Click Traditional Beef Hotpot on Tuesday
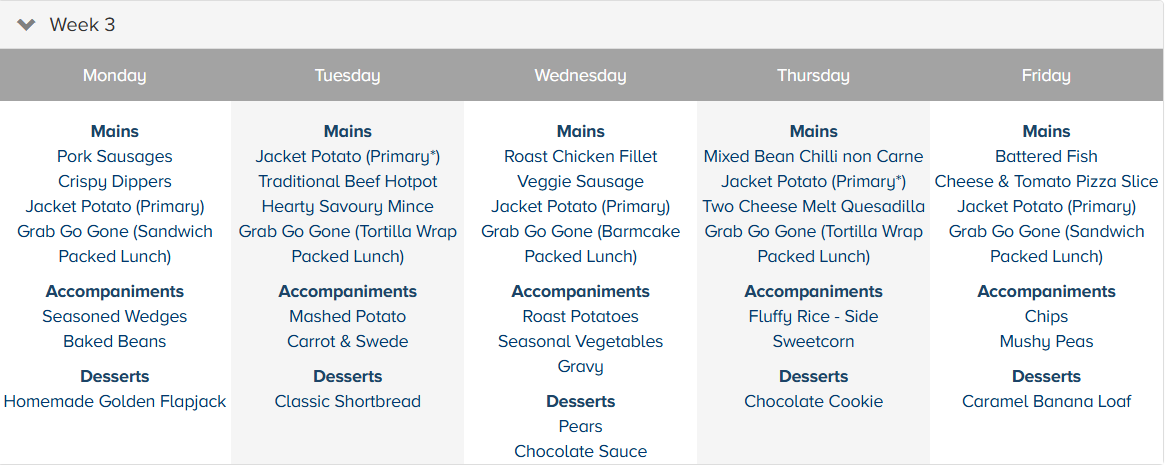This screenshot has width=1166, height=465. point(347,182)
